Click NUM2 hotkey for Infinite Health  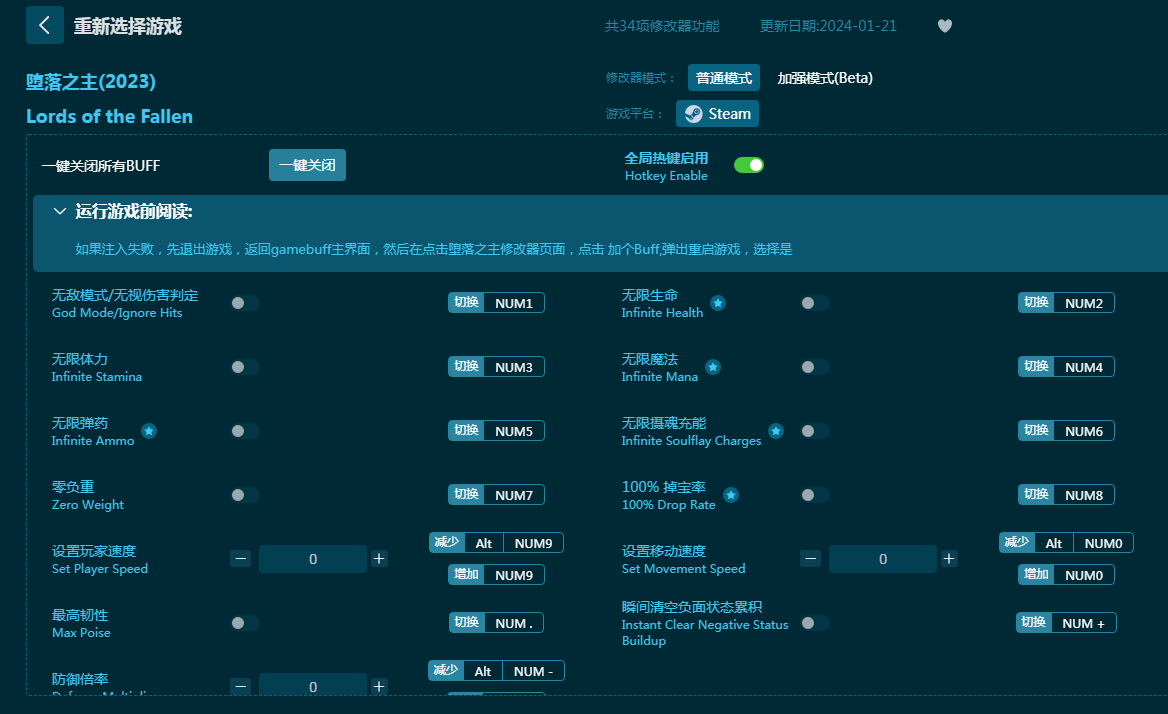click(1066, 303)
